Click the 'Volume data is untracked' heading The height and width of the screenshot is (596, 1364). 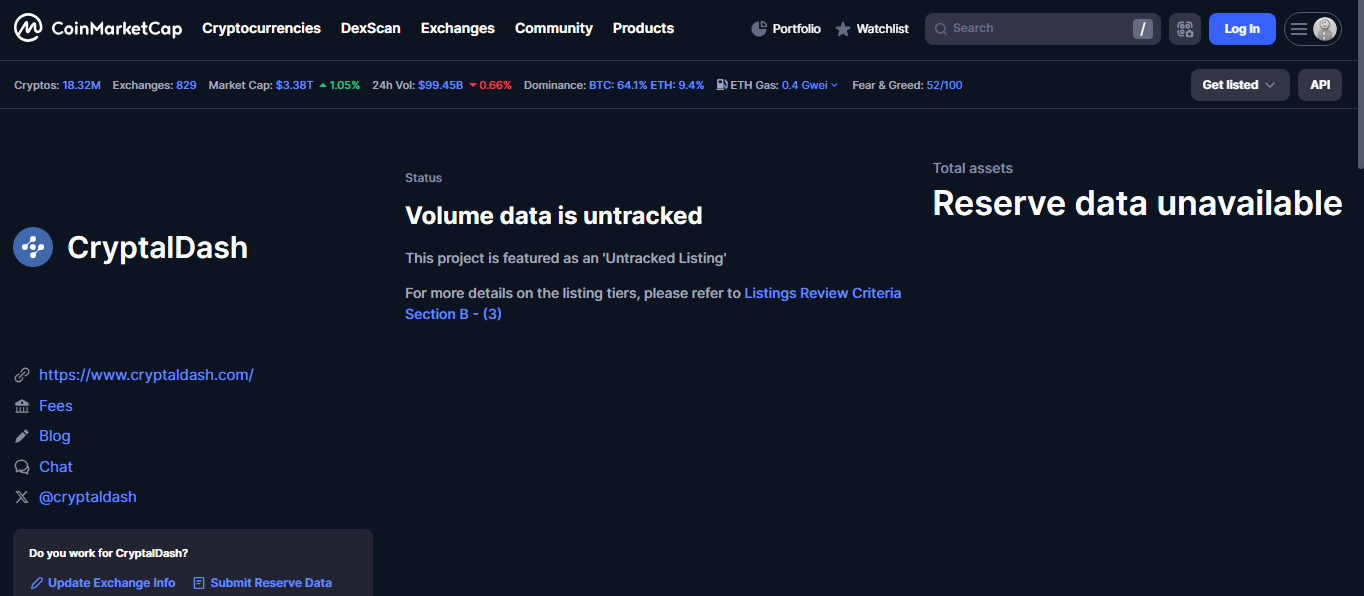554,215
